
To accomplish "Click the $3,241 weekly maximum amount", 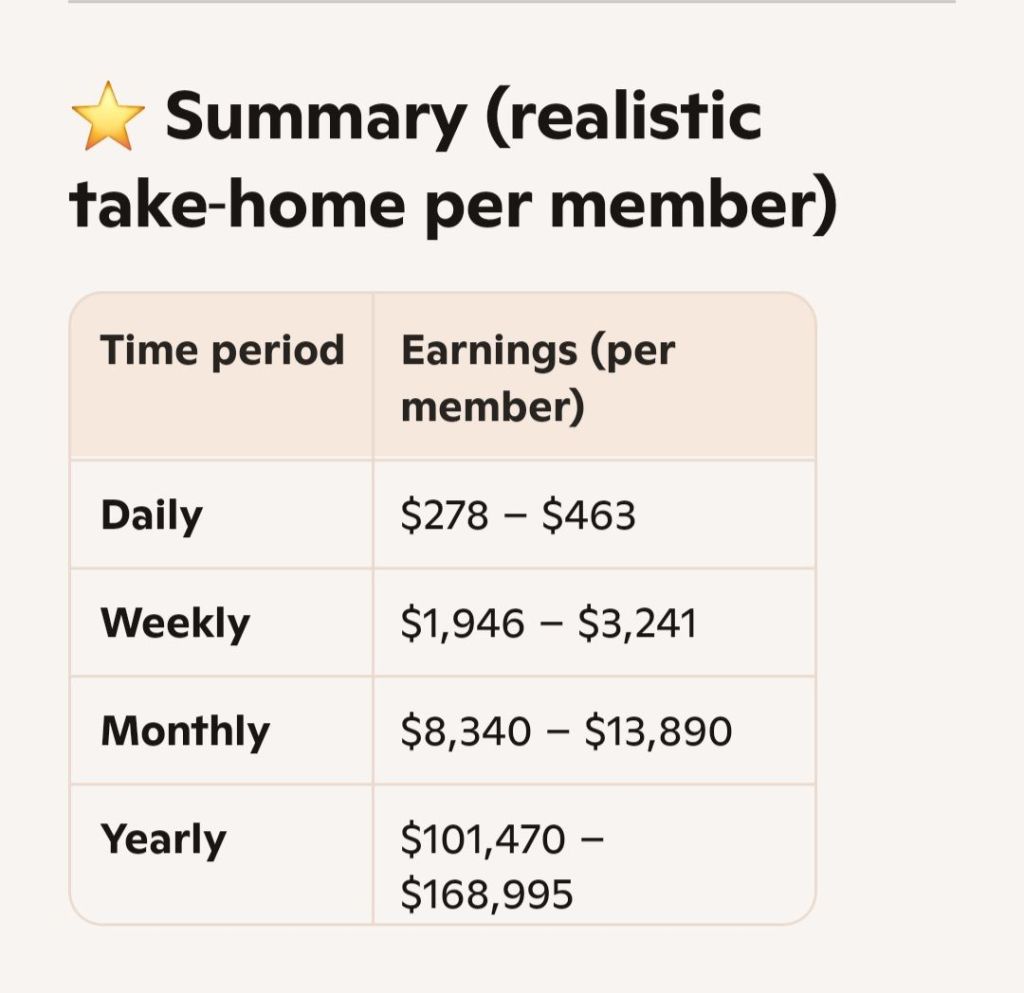I will tap(637, 623).
